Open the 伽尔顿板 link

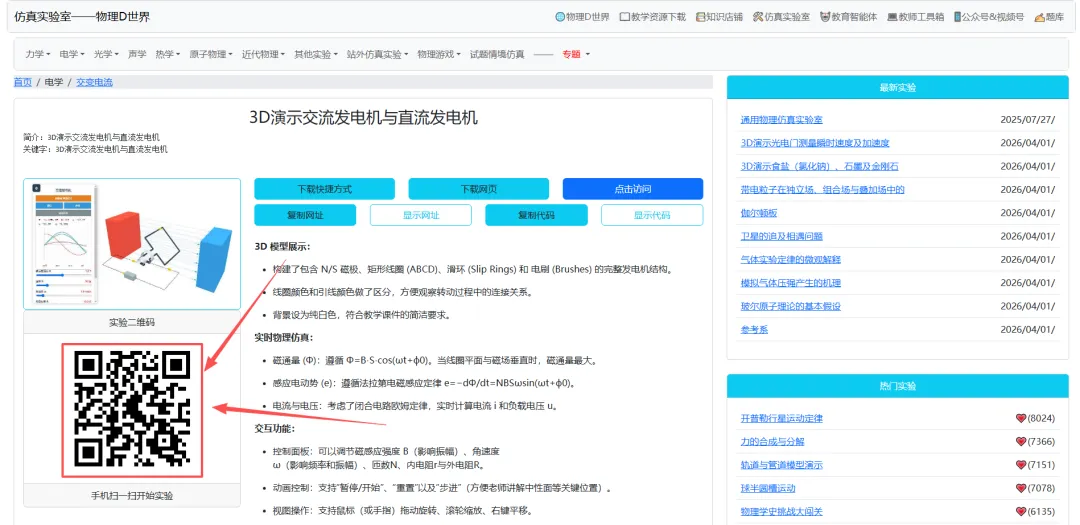[x=759, y=213]
